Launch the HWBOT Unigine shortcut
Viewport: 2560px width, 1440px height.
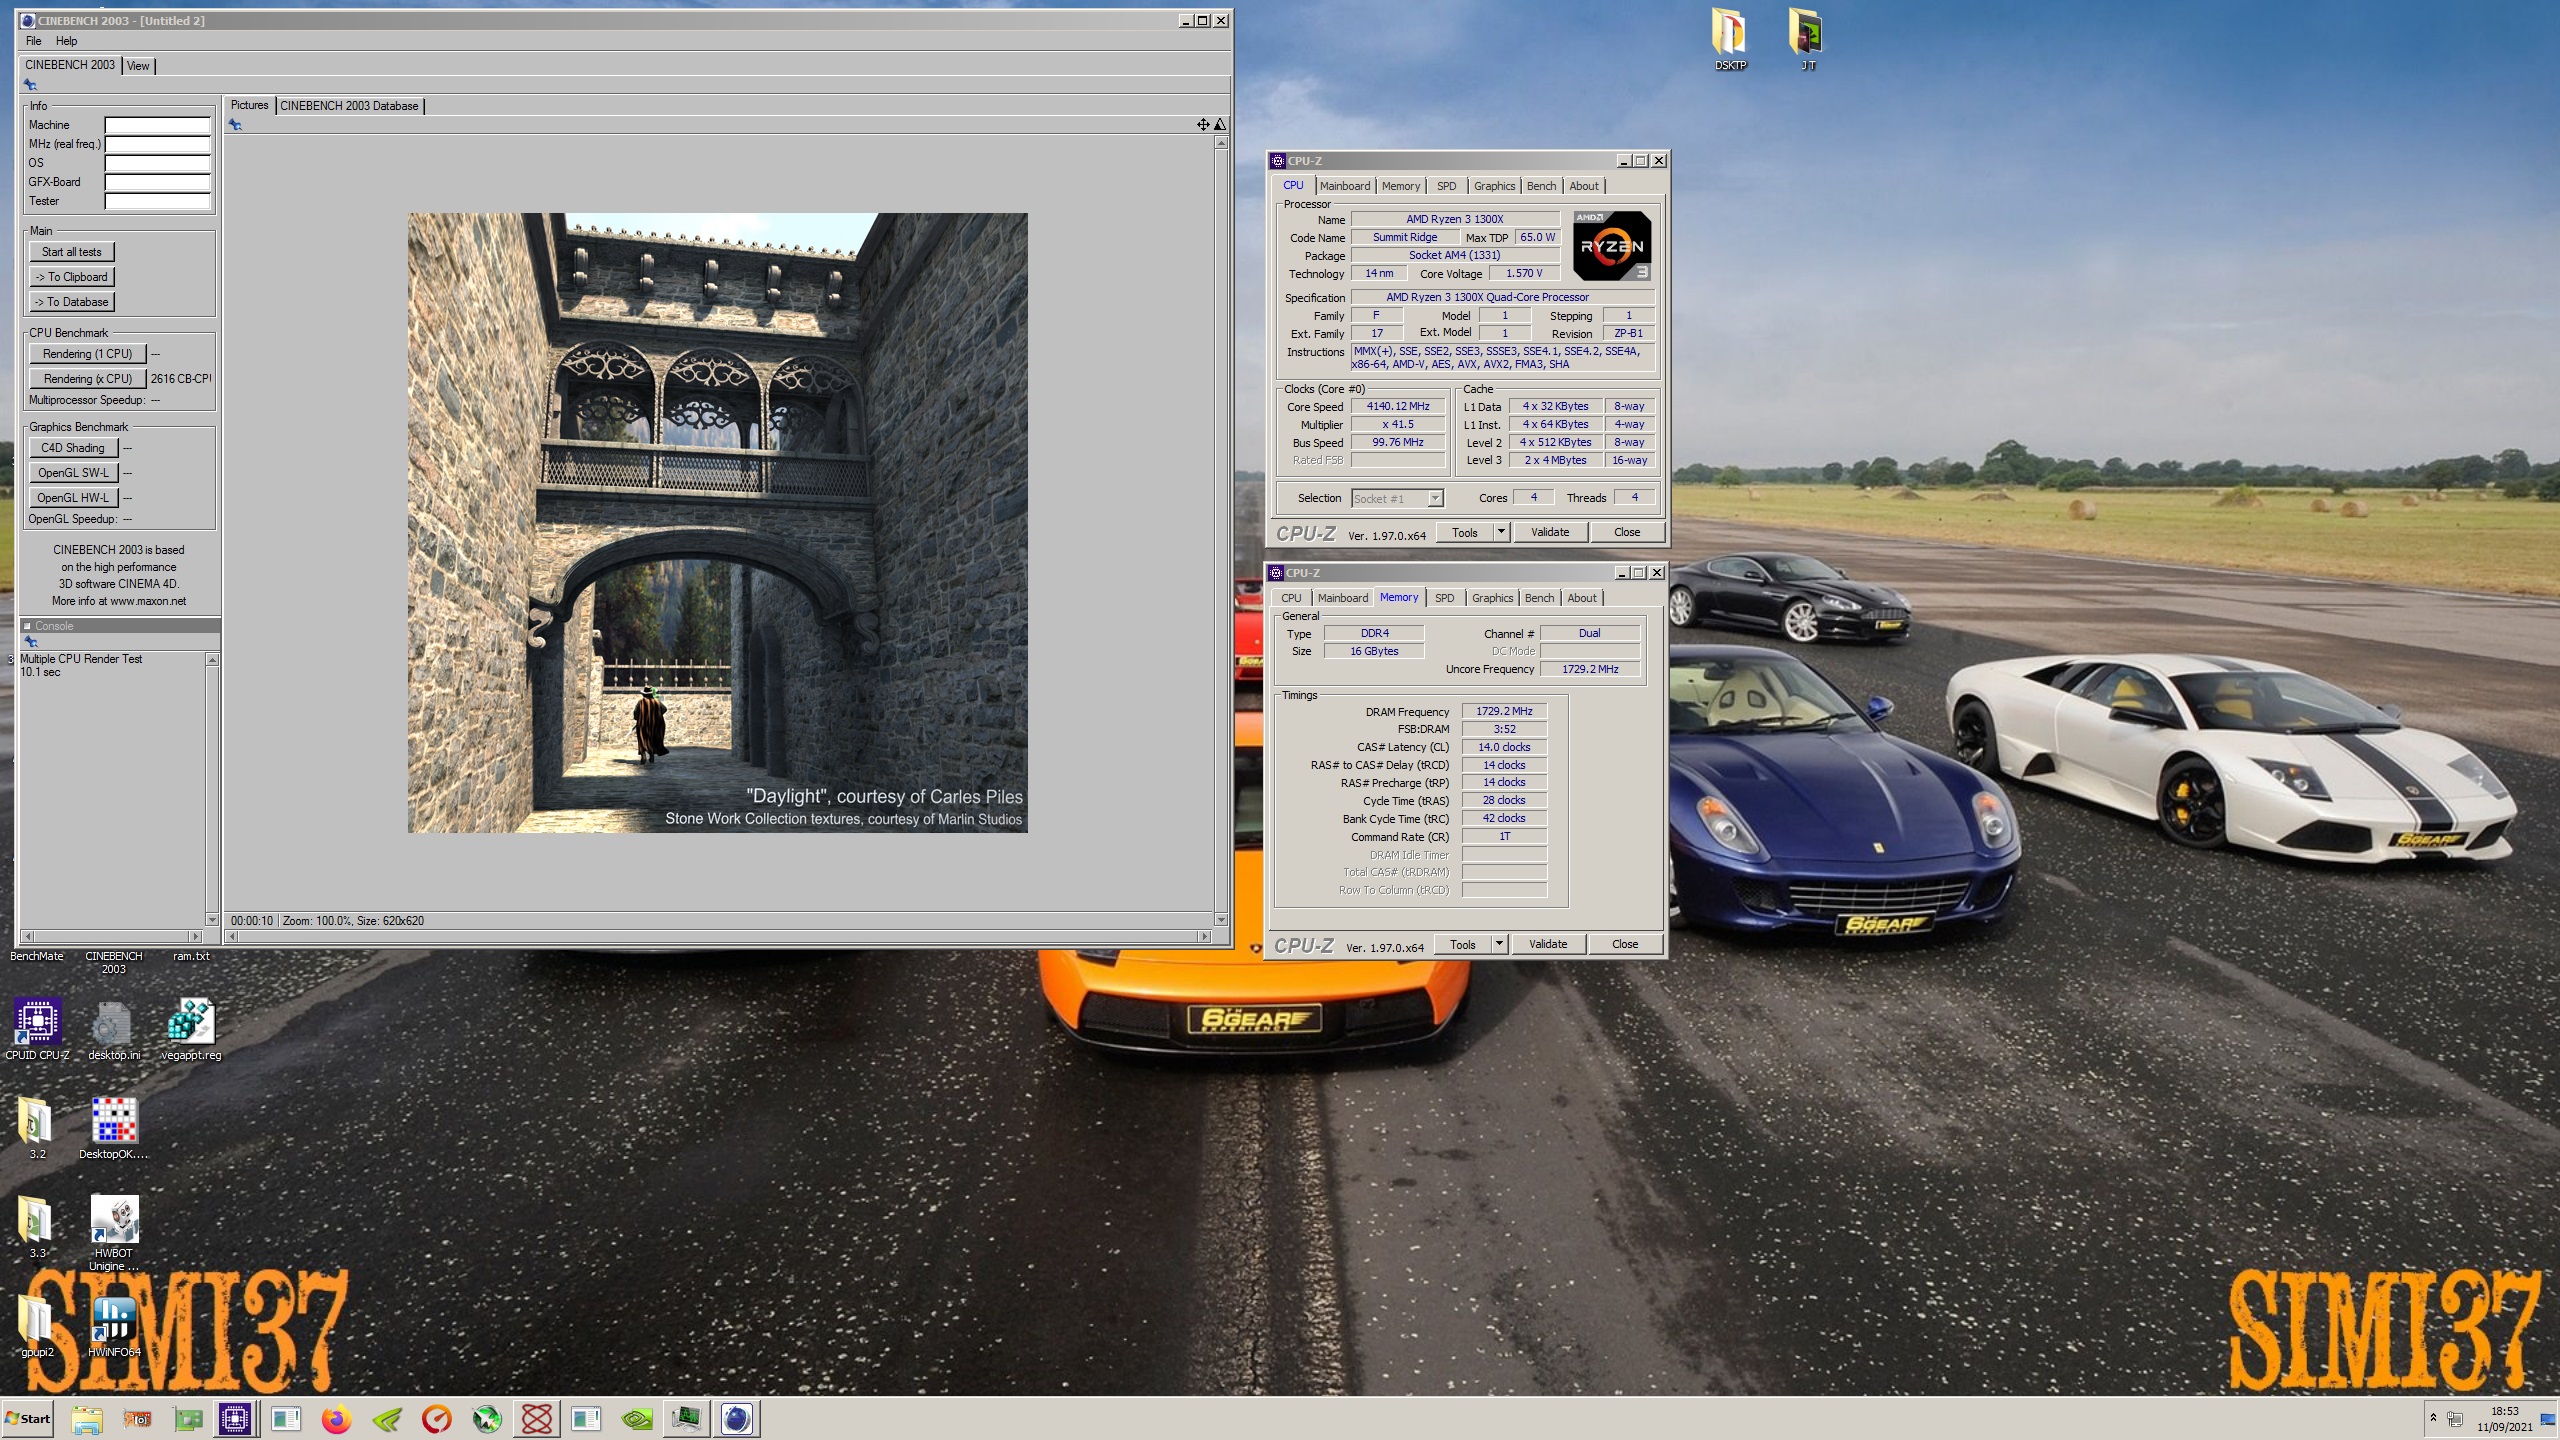[x=114, y=1233]
